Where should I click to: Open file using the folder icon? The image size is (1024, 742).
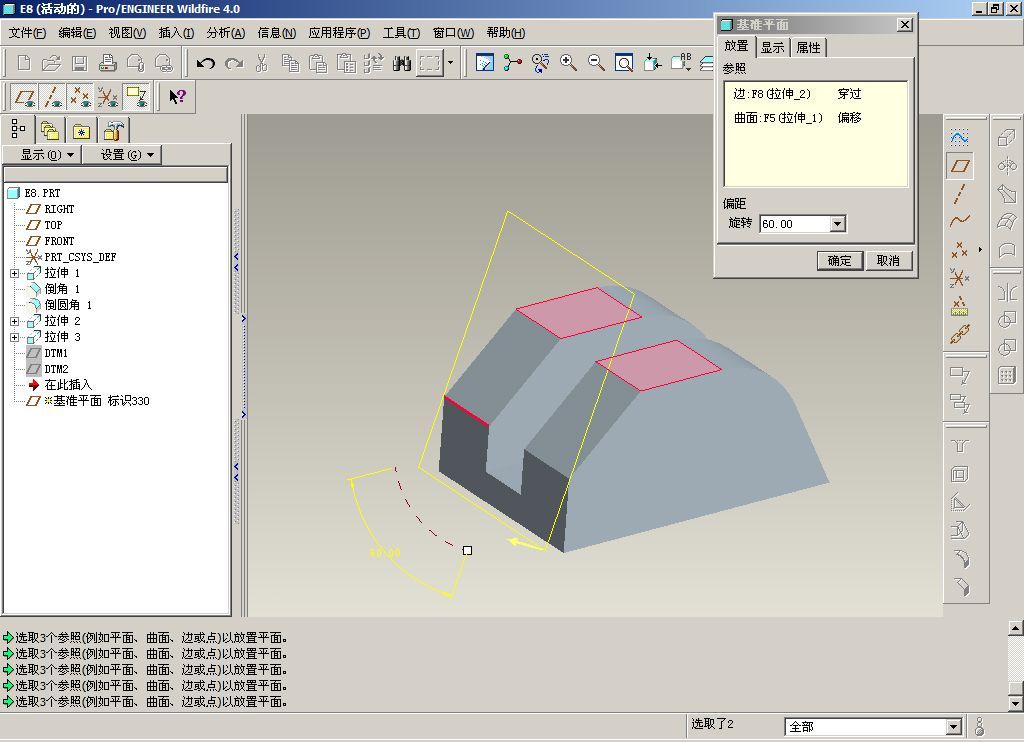(x=51, y=63)
